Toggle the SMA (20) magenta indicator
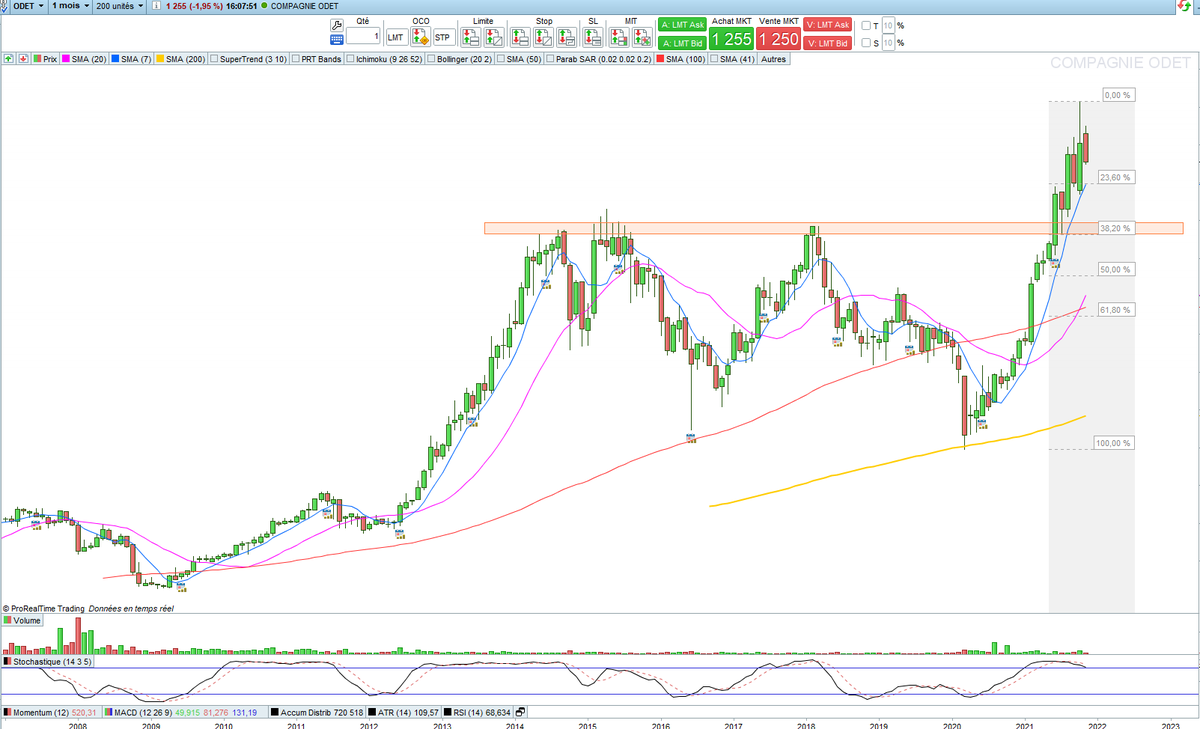This screenshot has height=729, width=1200. click(x=86, y=59)
